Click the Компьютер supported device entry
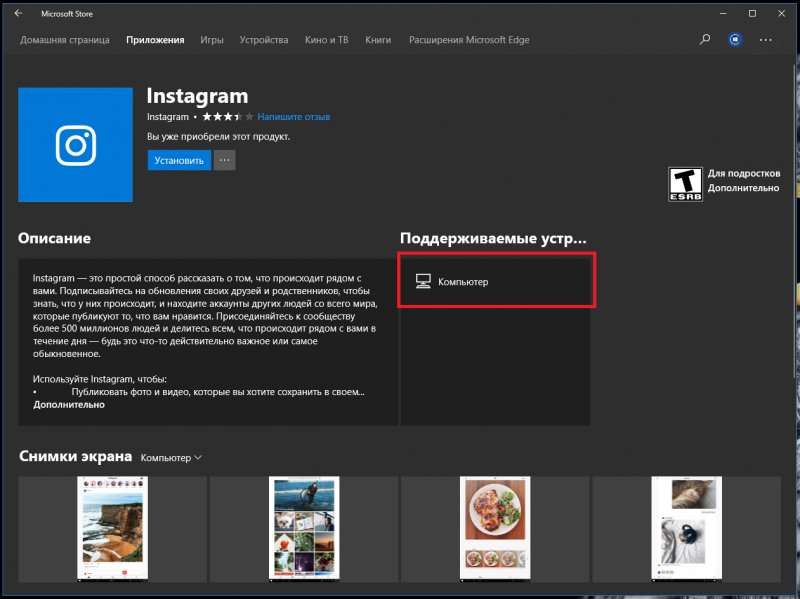Screen dimensions: 800x599 (495, 282)
